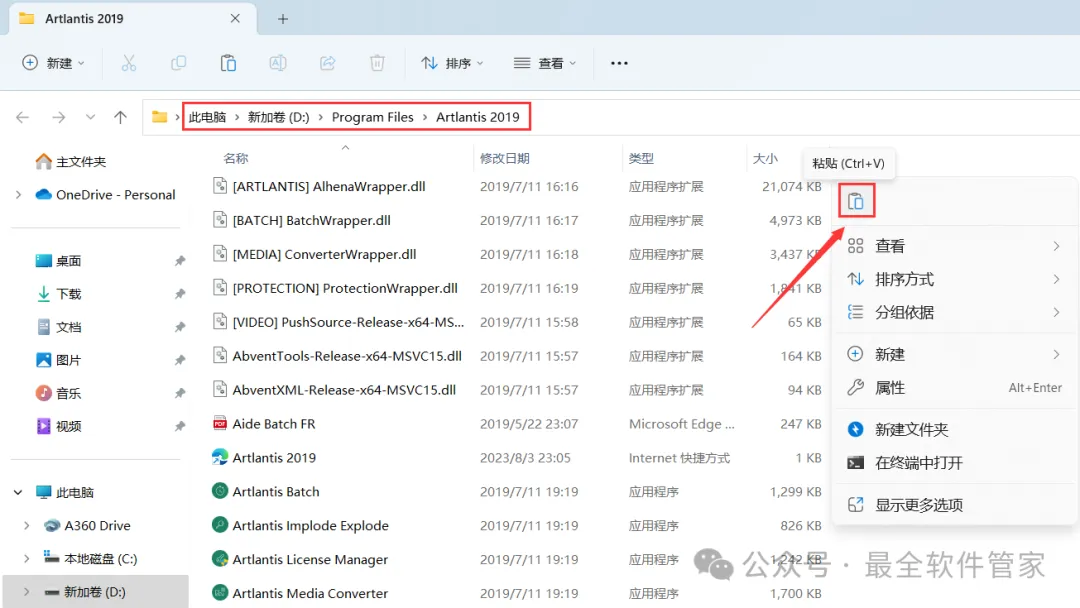The width and height of the screenshot is (1080, 608).
Task: Click the Copy icon in toolbar
Action: 178,63
